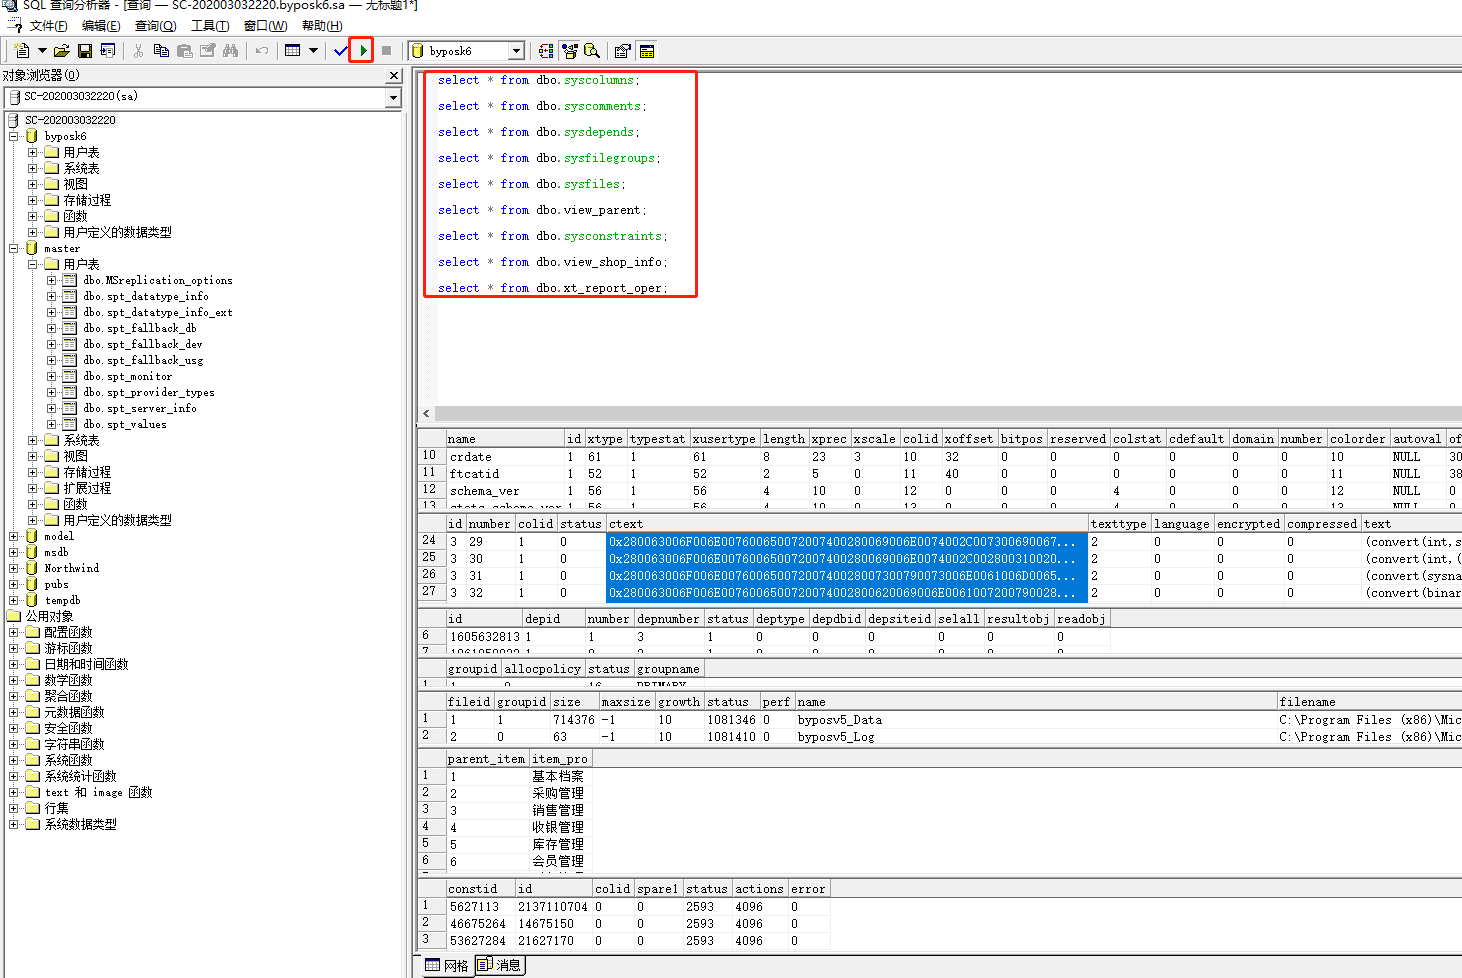Switch to the 消息 messages tab
Viewport: 1462px width, 978px height.
pyautogui.click(x=499, y=964)
